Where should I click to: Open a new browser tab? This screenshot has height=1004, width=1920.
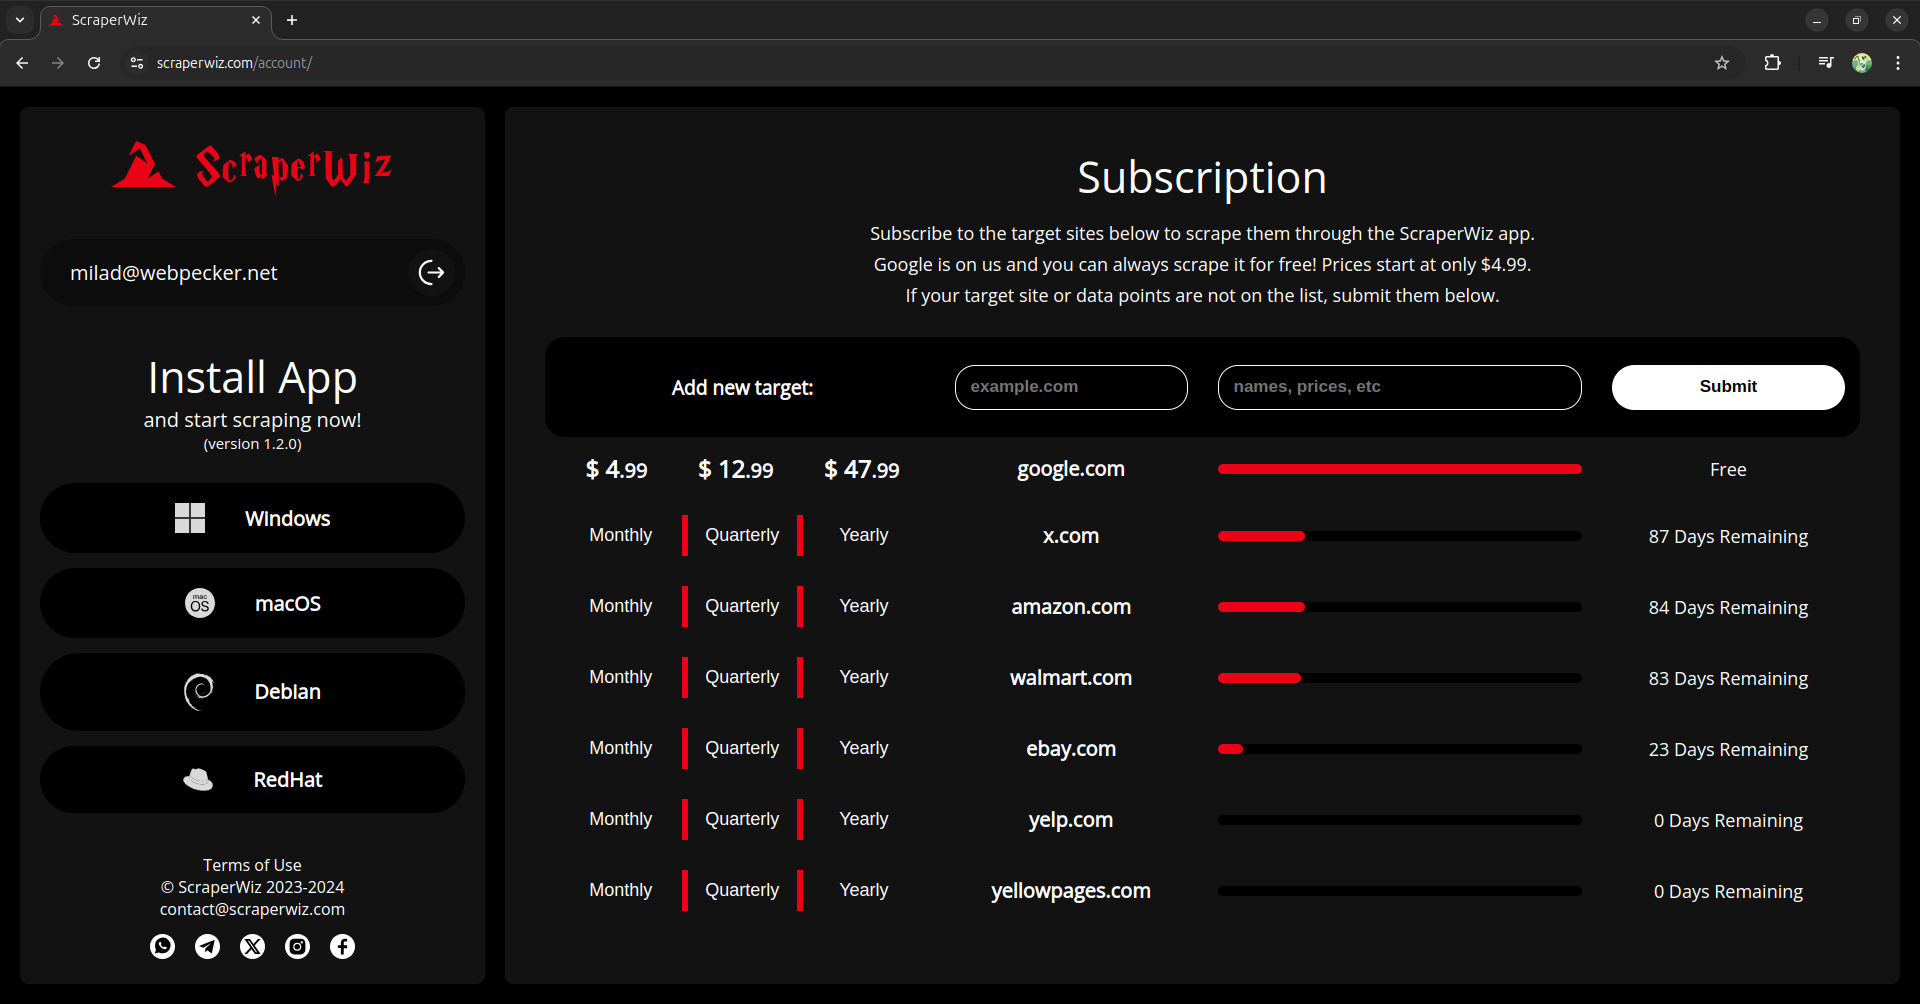tap(292, 20)
